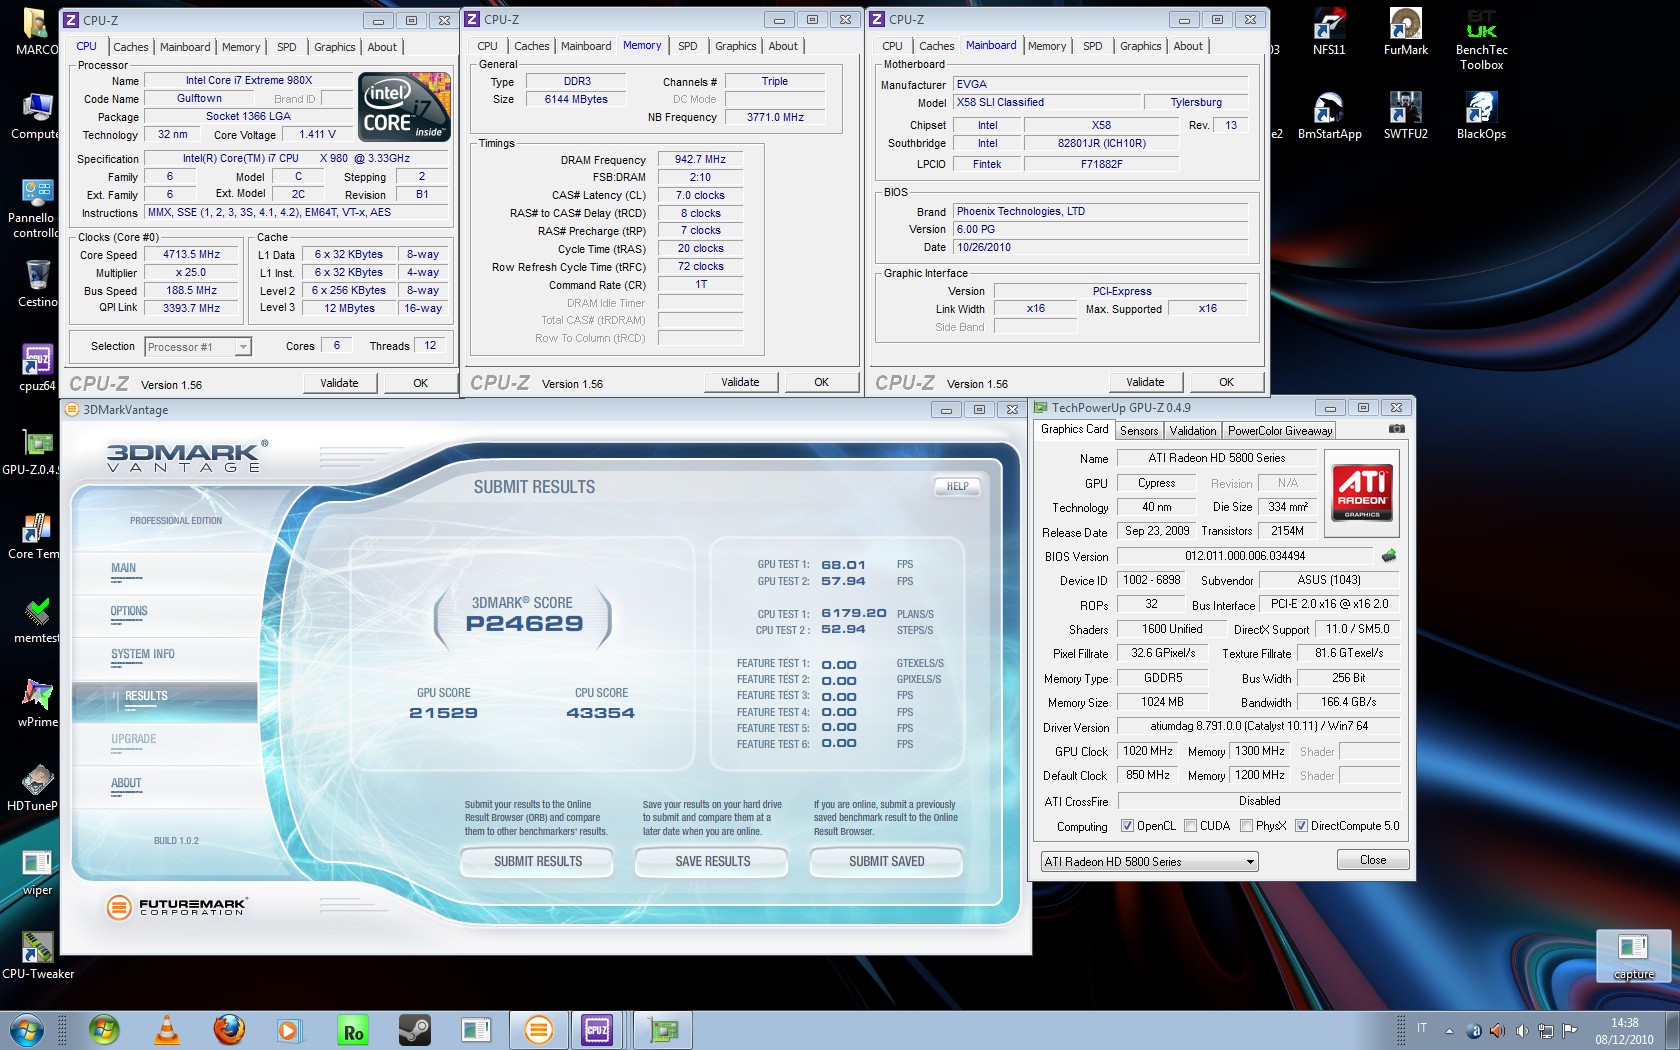The image size is (1680, 1050).
Task: Open the Cestino recycle bin
Action: 37,284
